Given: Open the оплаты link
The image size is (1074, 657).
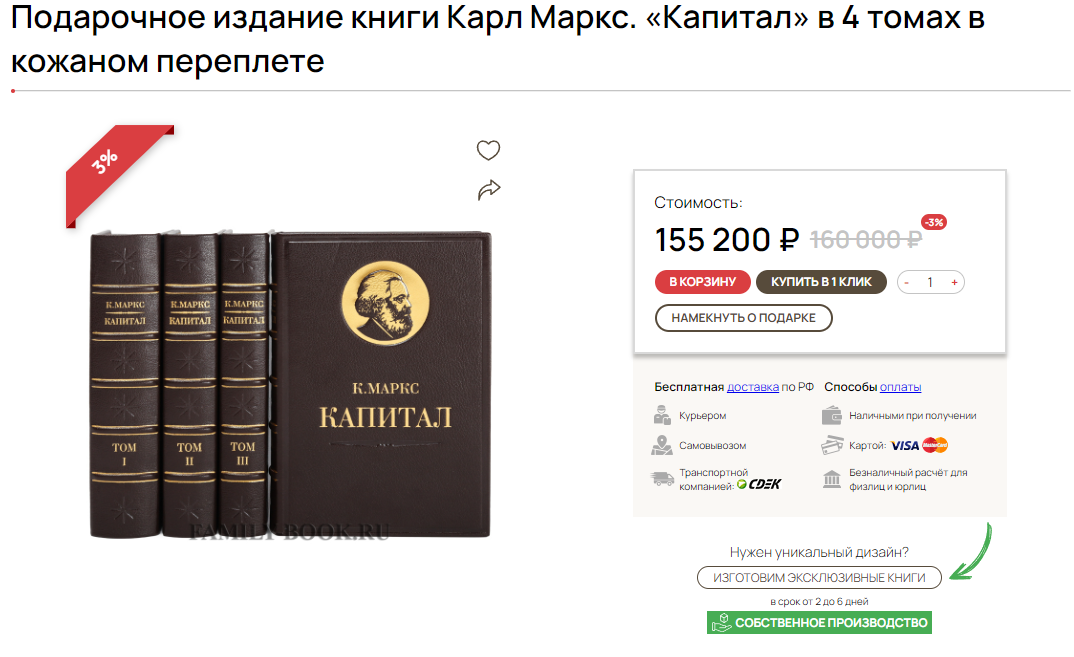Looking at the screenshot, I should click(x=900, y=387).
